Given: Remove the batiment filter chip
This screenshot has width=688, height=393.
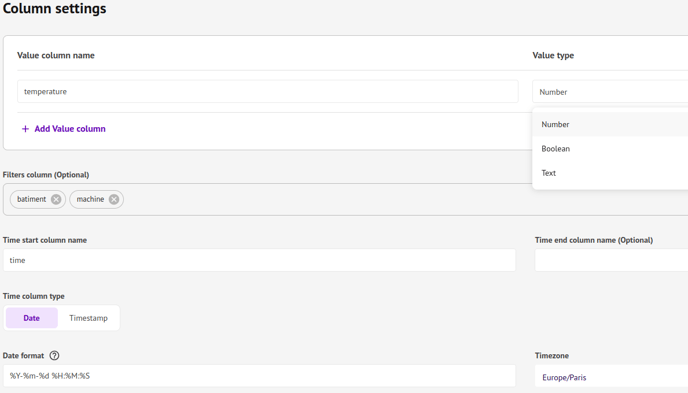Looking at the screenshot, I should (56, 200).
